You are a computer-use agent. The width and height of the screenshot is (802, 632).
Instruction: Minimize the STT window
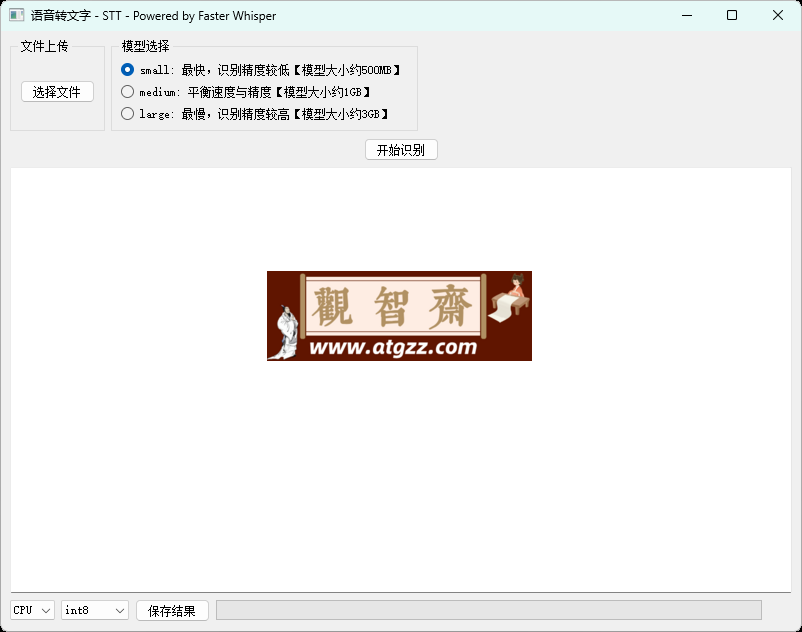[x=687, y=15]
